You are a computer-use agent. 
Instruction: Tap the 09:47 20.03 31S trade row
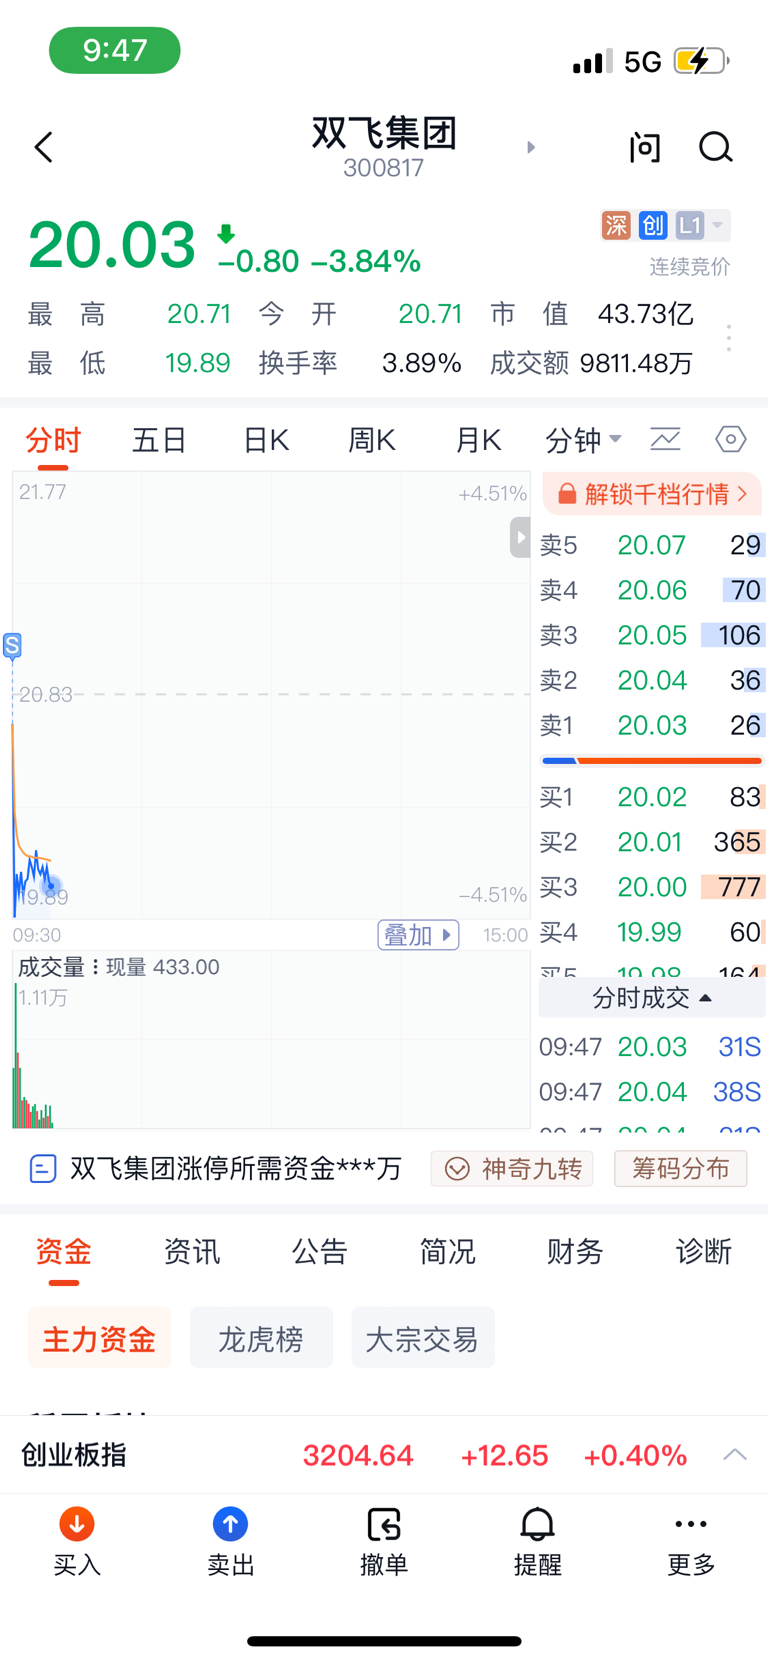pyautogui.click(x=651, y=1047)
